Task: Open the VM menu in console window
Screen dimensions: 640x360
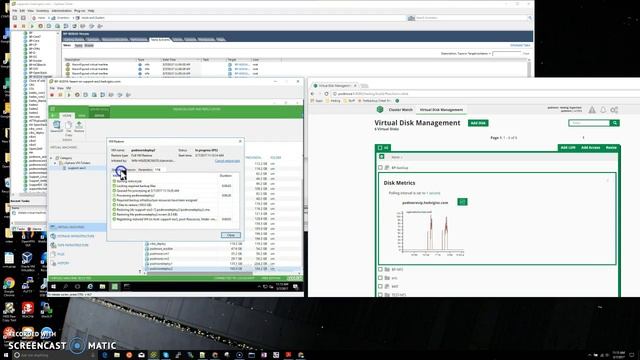Action: pos(69,88)
